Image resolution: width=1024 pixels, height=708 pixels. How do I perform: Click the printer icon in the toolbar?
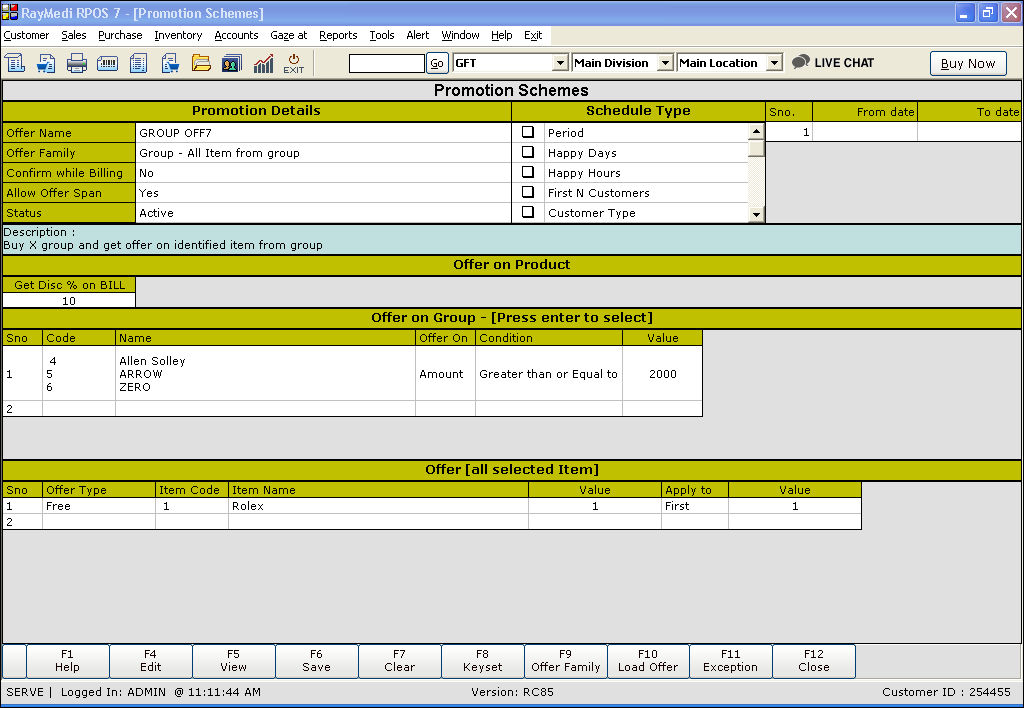pos(77,63)
